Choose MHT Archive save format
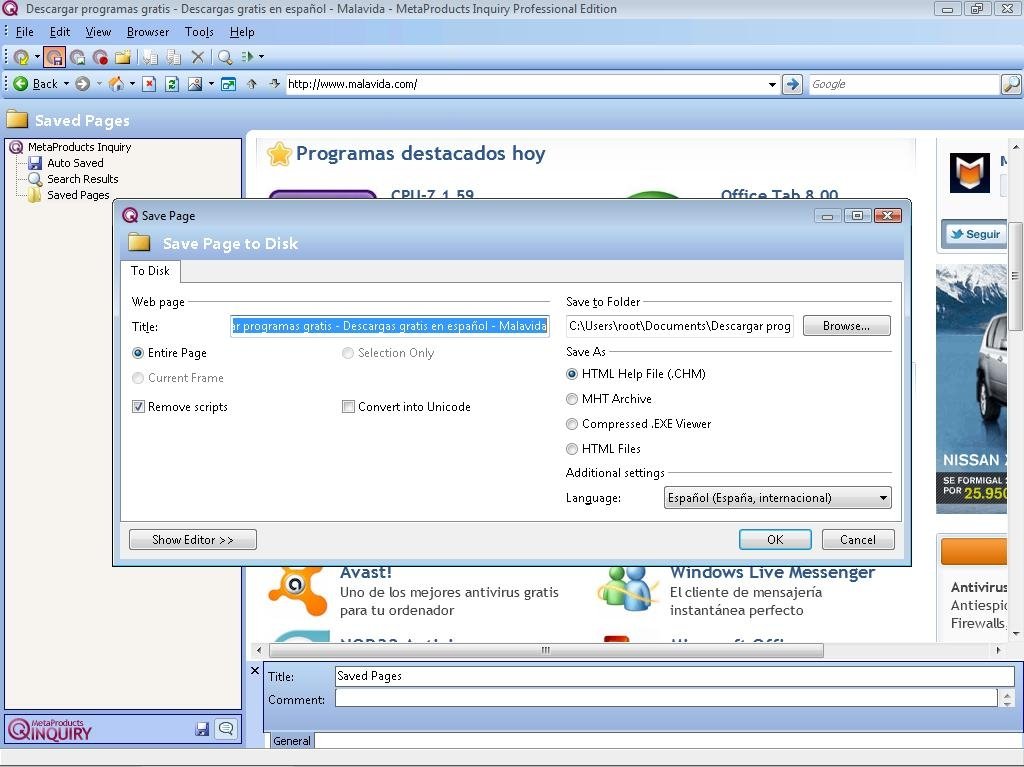 pyautogui.click(x=571, y=399)
